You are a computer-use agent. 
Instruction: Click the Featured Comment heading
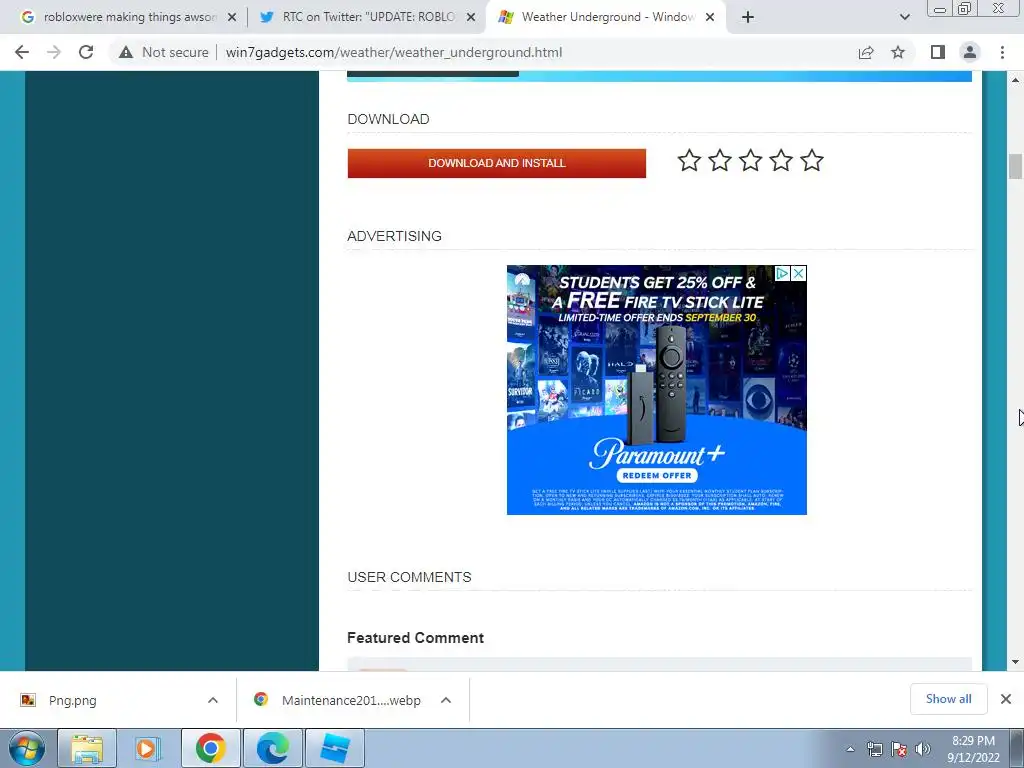(415, 638)
